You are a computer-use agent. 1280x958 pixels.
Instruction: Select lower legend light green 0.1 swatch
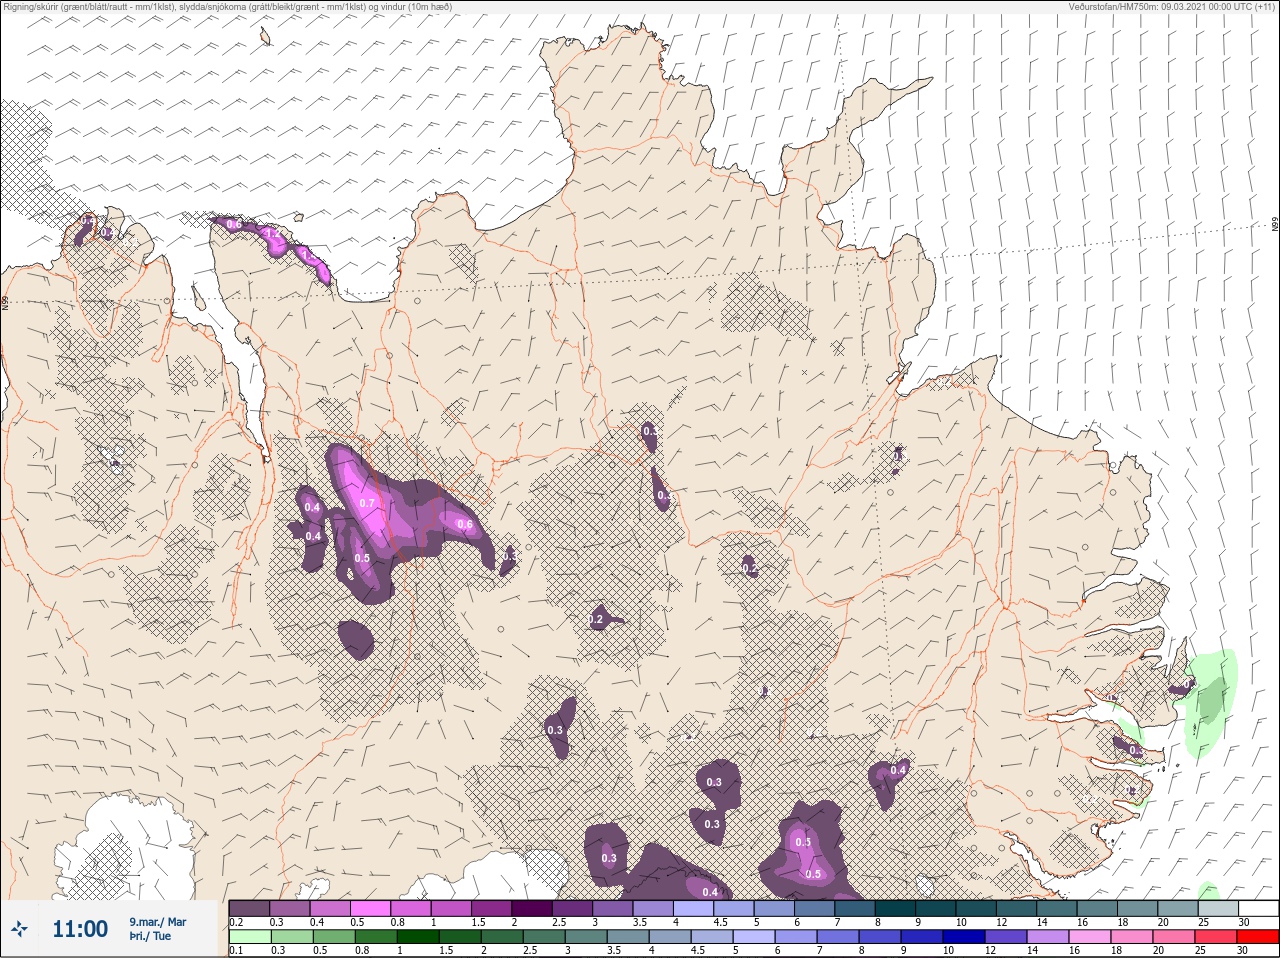tap(250, 936)
